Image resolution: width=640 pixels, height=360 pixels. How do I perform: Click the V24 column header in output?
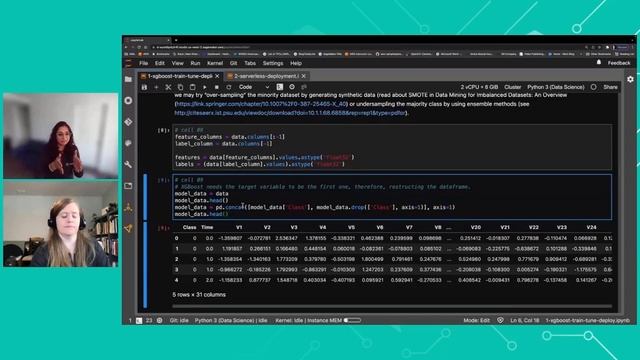(591, 227)
